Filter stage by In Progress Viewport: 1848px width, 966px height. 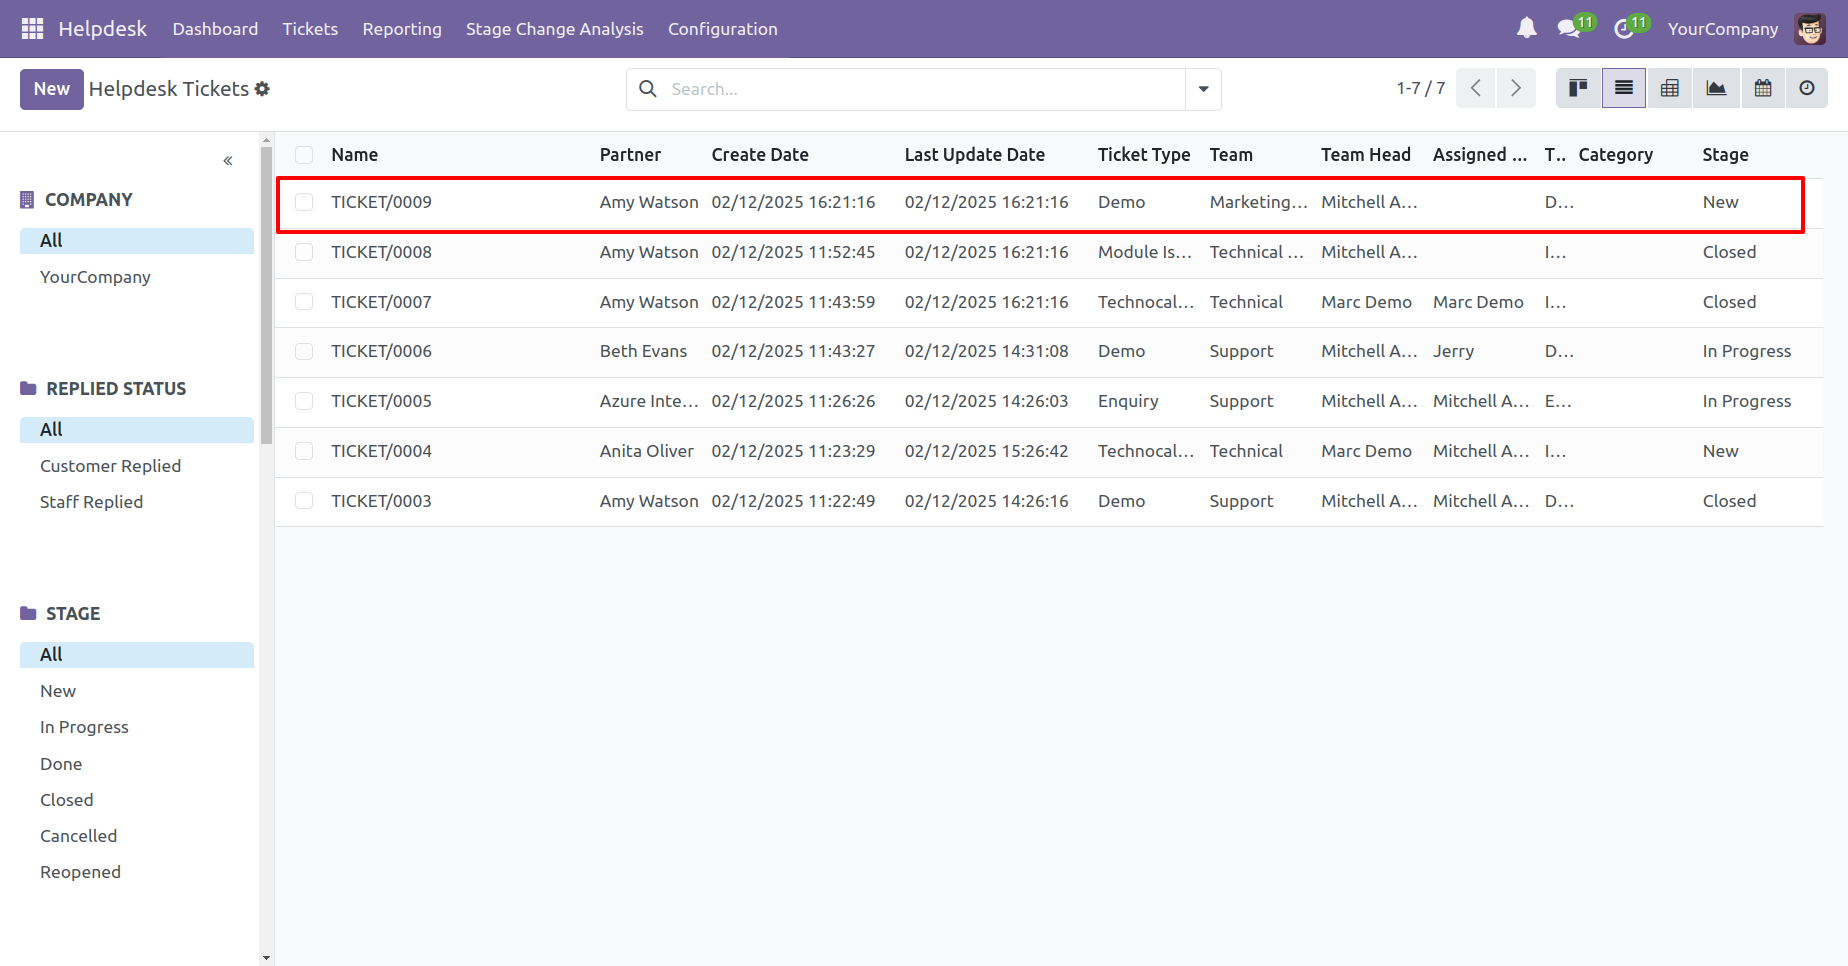[84, 727]
